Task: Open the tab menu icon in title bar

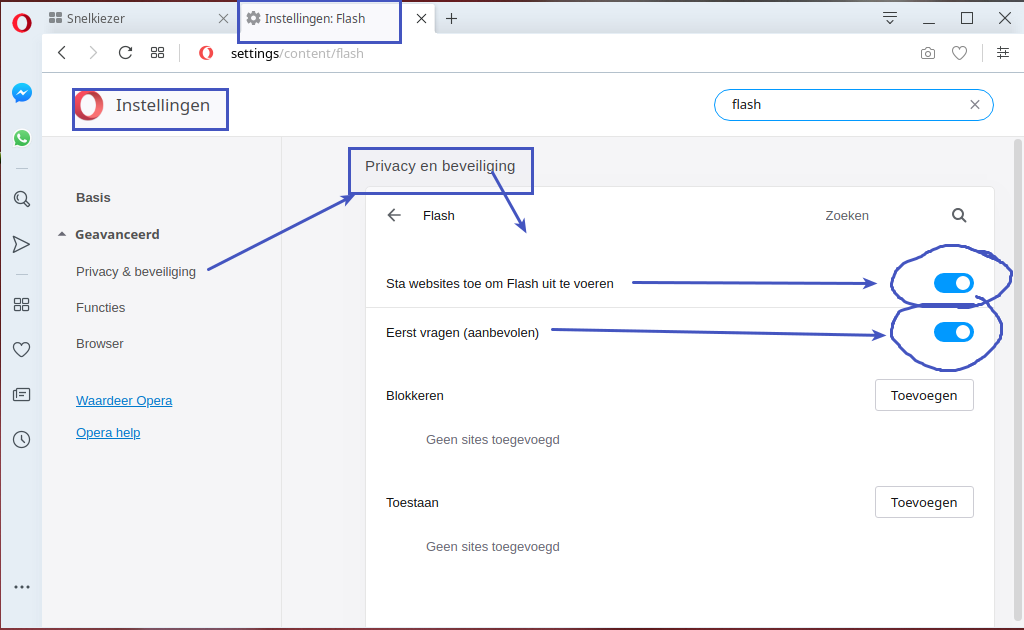Action: pos(889,18)
